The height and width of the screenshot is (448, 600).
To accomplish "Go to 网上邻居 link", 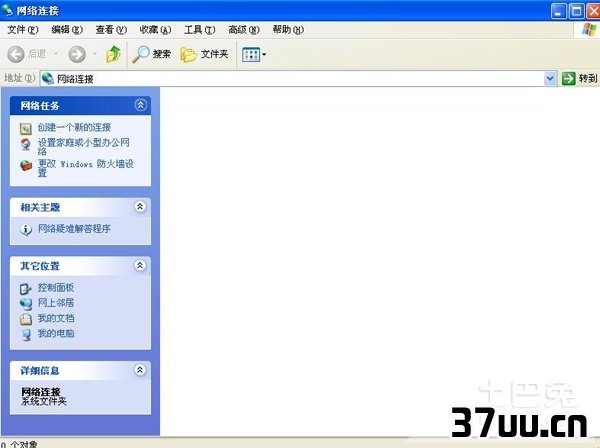I will click(x=56, y=303).
